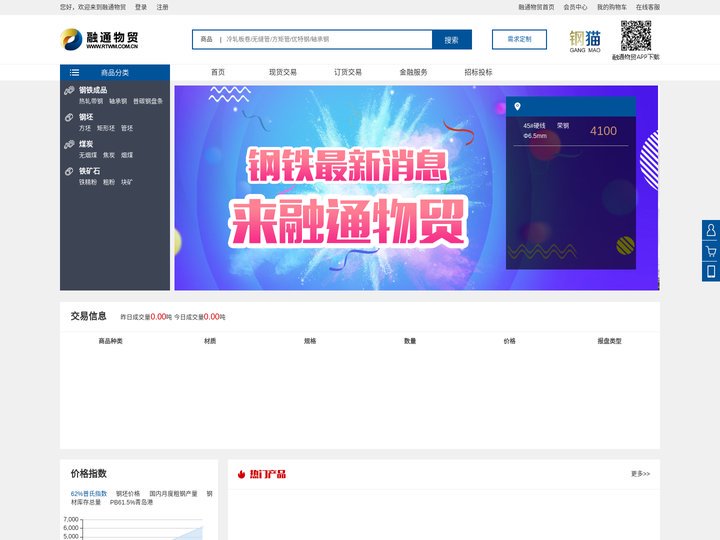The image size is (720, 540).
Task: Click the flame icon beside 热门产品
Action: [x=241, y=474]
